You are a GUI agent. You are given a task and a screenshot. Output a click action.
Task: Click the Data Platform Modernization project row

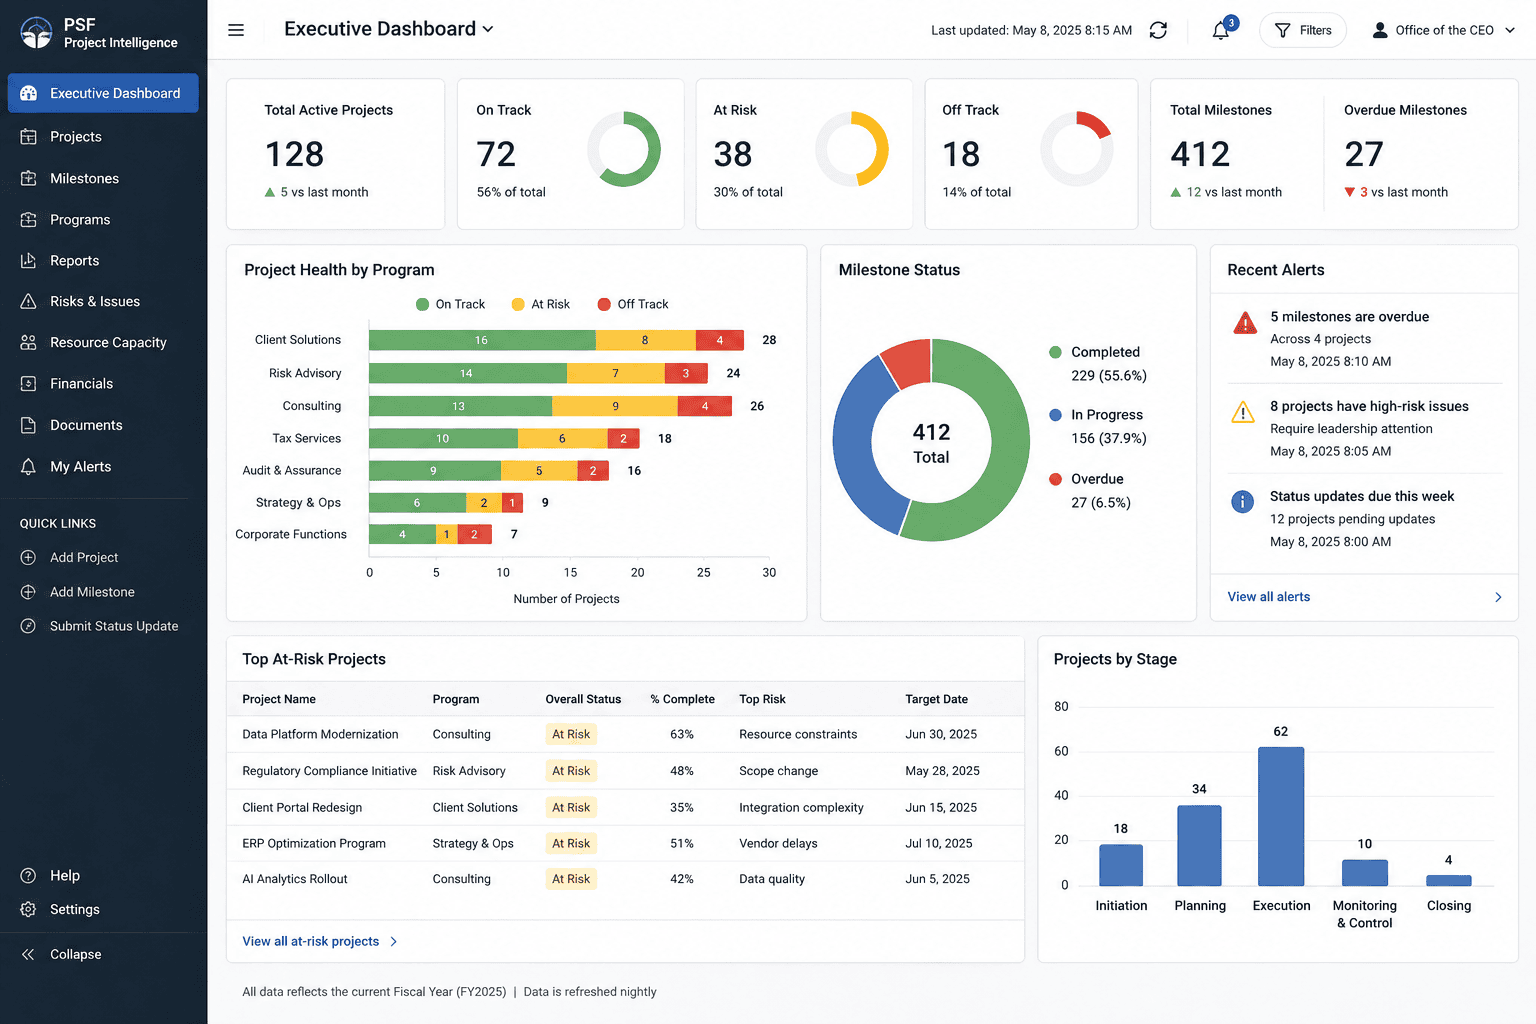pos(625,734)
